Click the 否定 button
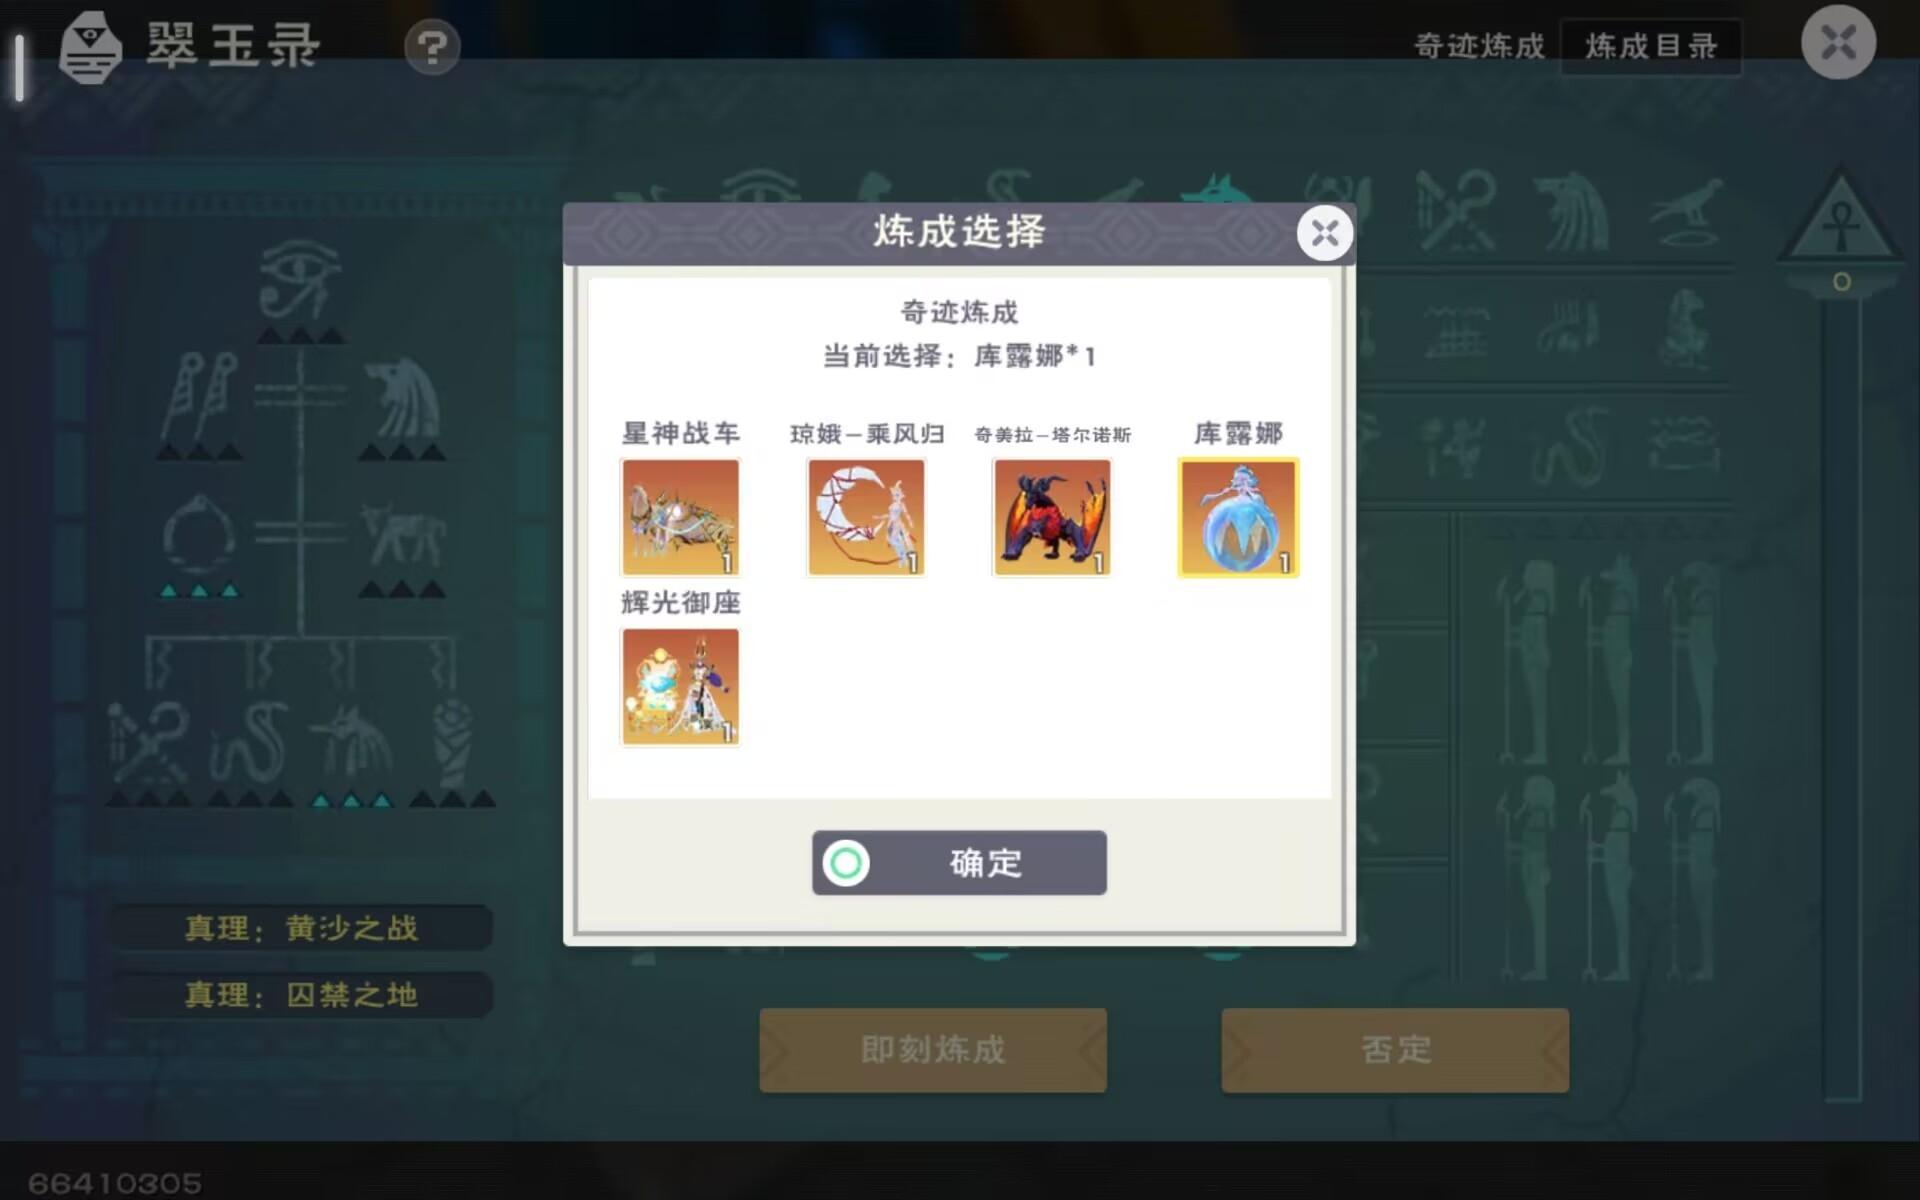This screenshot has width=1920, height=1200. tap(1395, 1050)
